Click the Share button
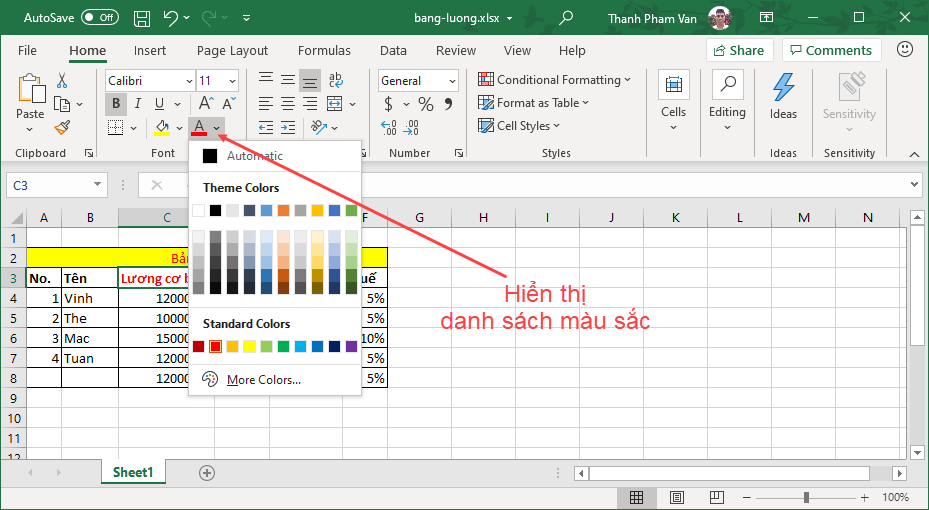 739,50
